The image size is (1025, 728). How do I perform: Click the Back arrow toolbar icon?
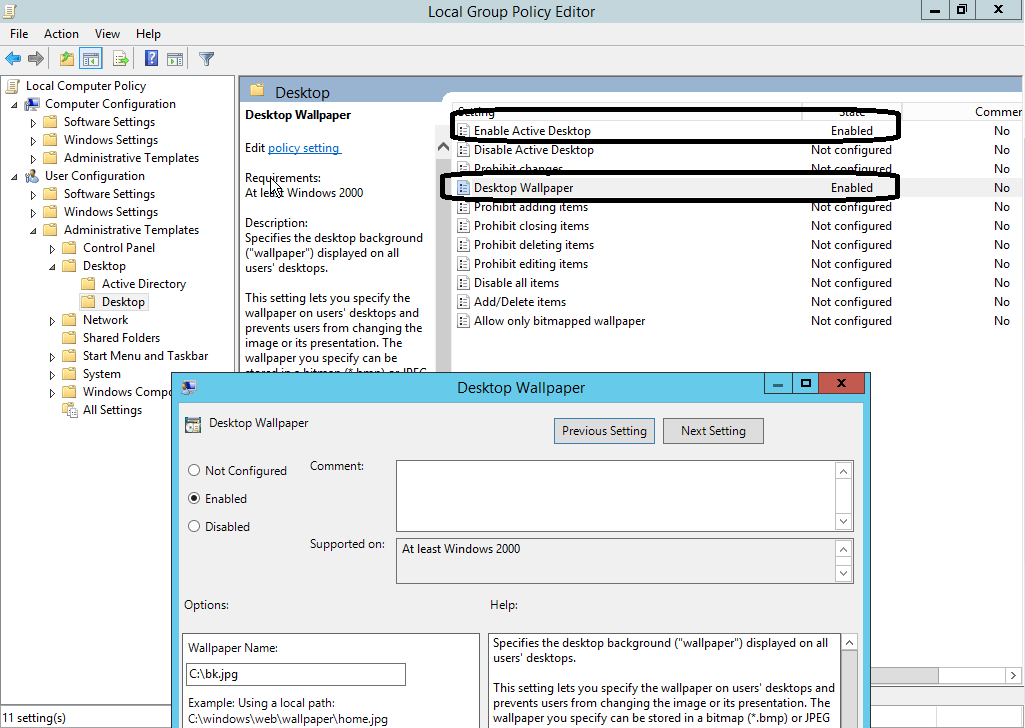coord(13,59)
